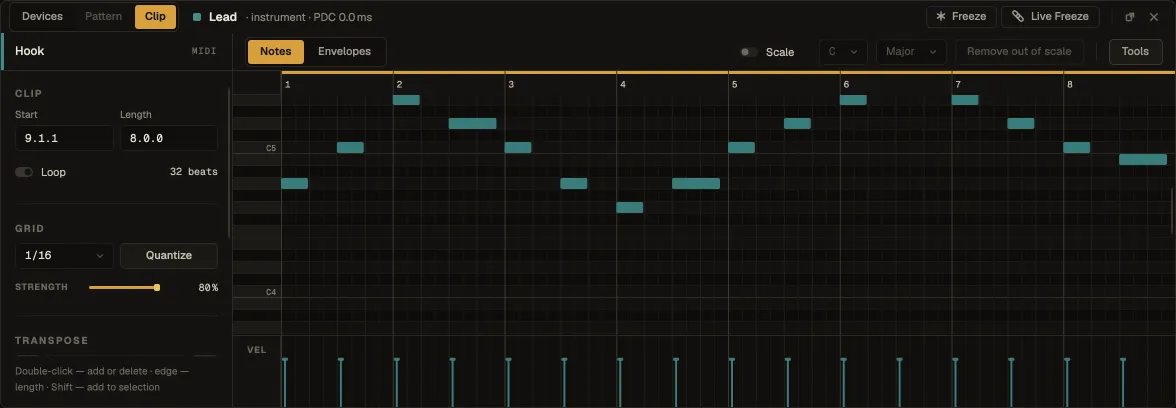Click the Quantize button
Viewport: 1176px width, 408px height.
(x=169, y=255)
